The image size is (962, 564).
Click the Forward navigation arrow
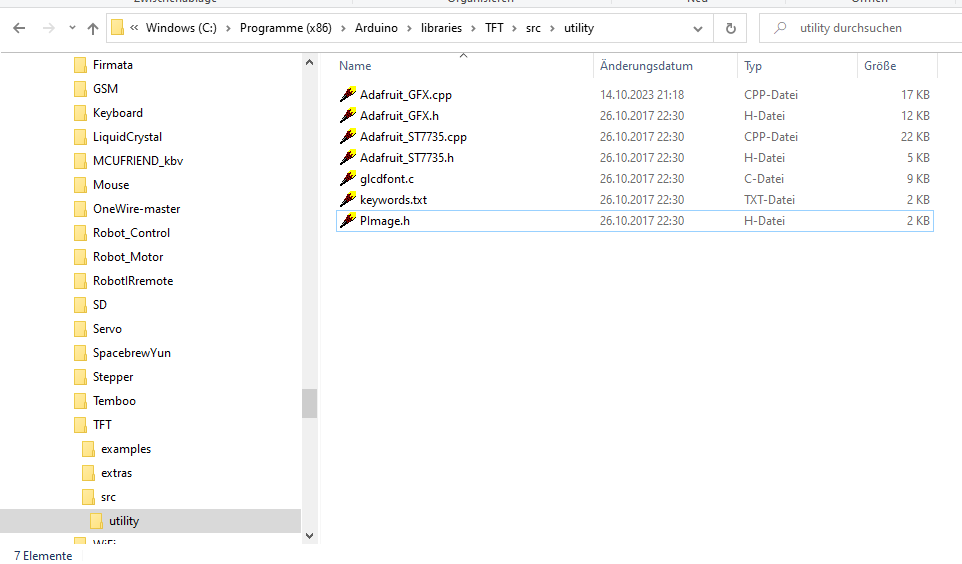click(x=48, y=28)
